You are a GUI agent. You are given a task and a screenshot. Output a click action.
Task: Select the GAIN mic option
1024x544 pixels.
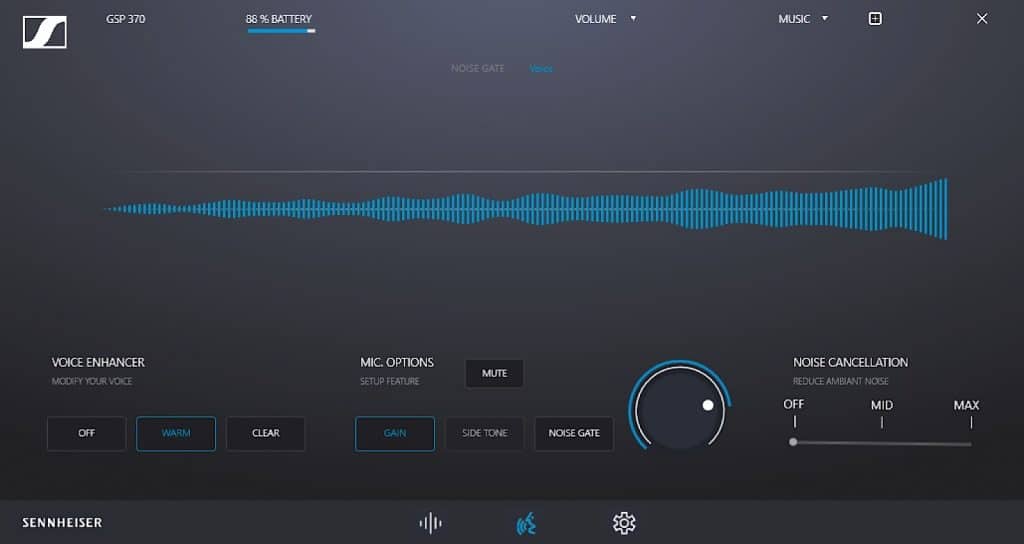(394, 434)
